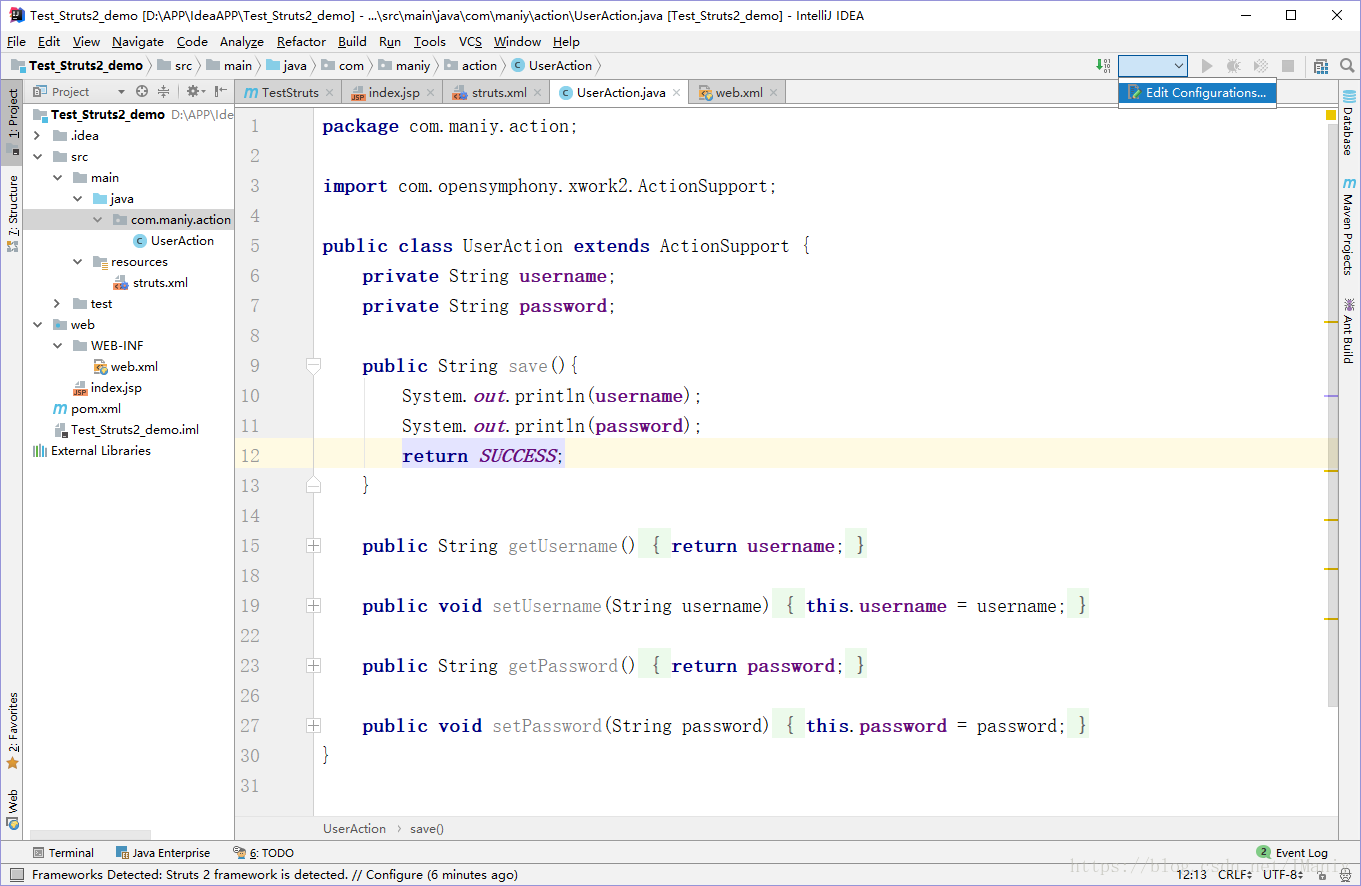The image size is (1361, 886).
Task: Click the save() breadcrumb below editor
Action: coord(427,829)
